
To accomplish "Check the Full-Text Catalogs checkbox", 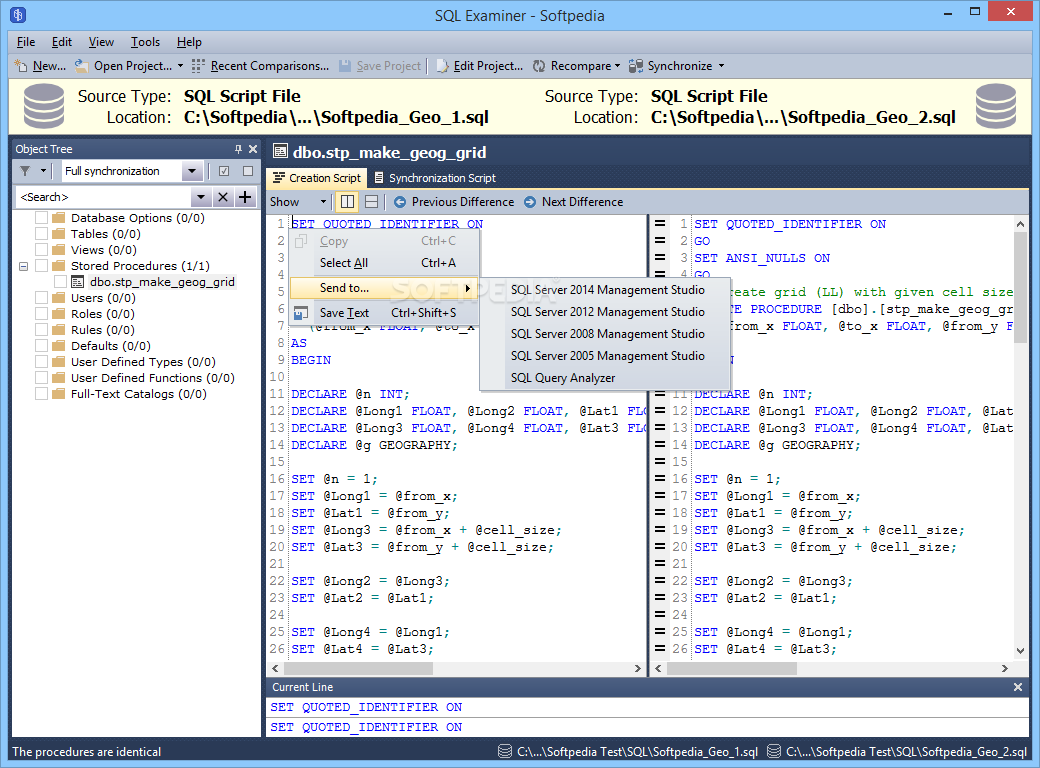I will tap(41, 394).
